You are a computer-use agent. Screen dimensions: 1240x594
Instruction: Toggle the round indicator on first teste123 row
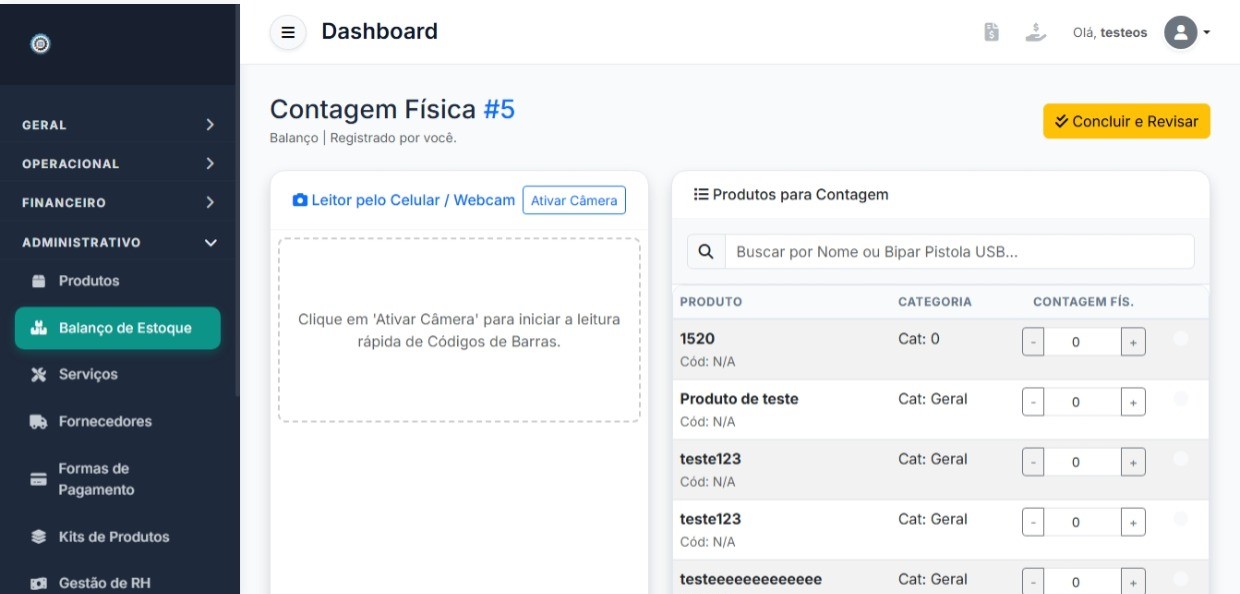[x=1180, y=459]
